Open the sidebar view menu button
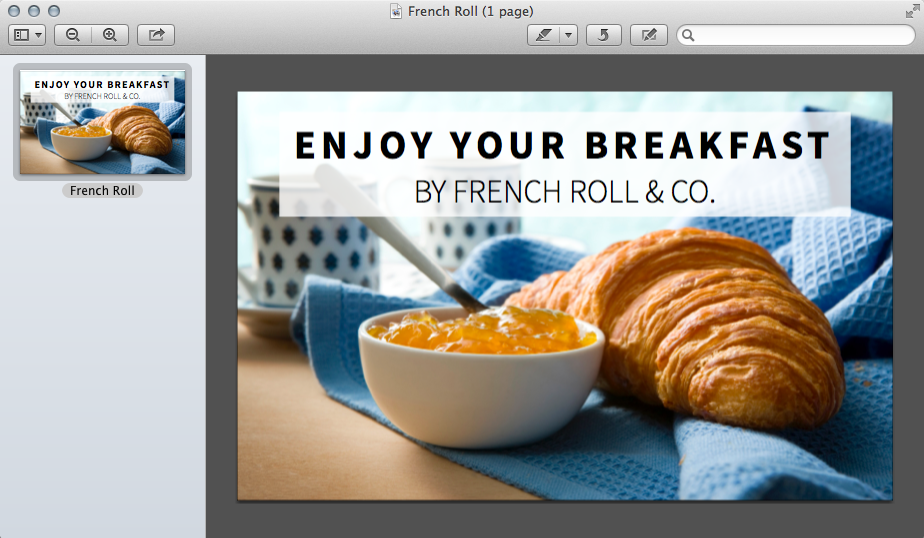The height and width of the screenshot is (538, 924). click(x=27, y=35)
